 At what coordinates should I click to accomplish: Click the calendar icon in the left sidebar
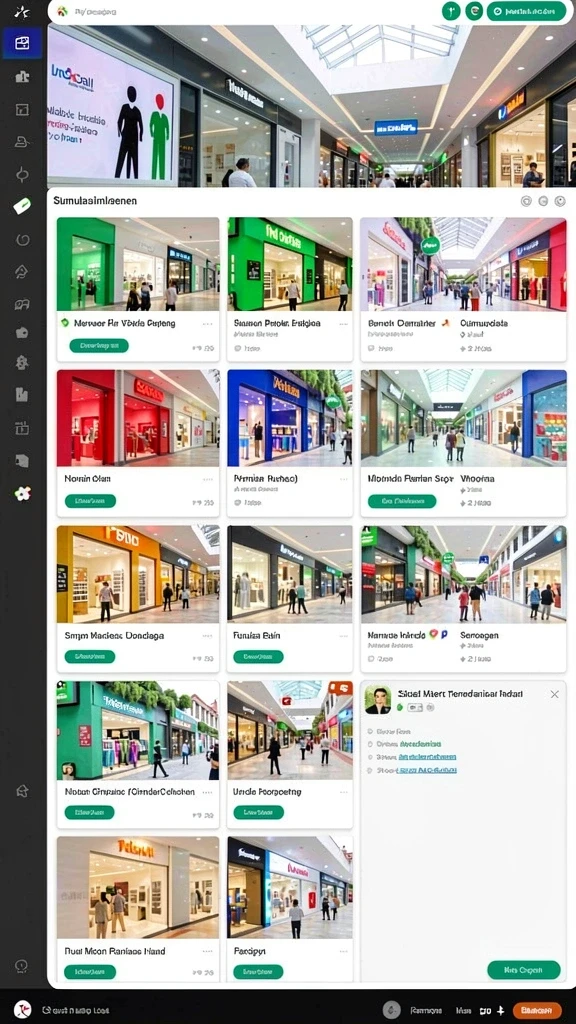tap(22, 428)
